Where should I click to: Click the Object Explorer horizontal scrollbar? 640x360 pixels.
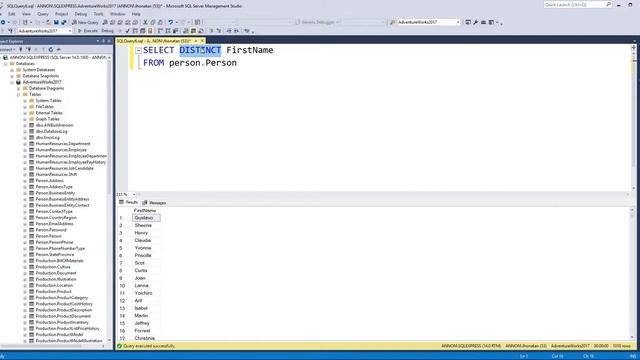[53, 346]
